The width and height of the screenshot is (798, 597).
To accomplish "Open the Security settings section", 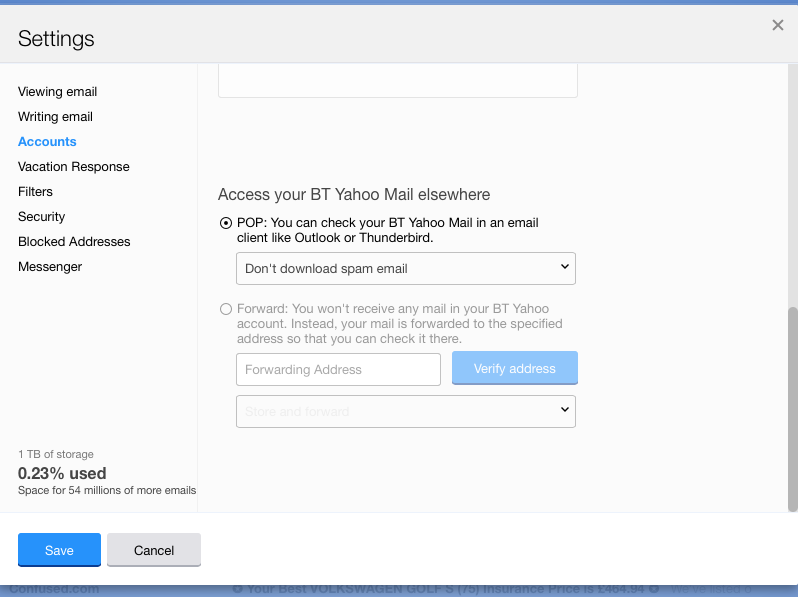I will click(x=41, y=217).
